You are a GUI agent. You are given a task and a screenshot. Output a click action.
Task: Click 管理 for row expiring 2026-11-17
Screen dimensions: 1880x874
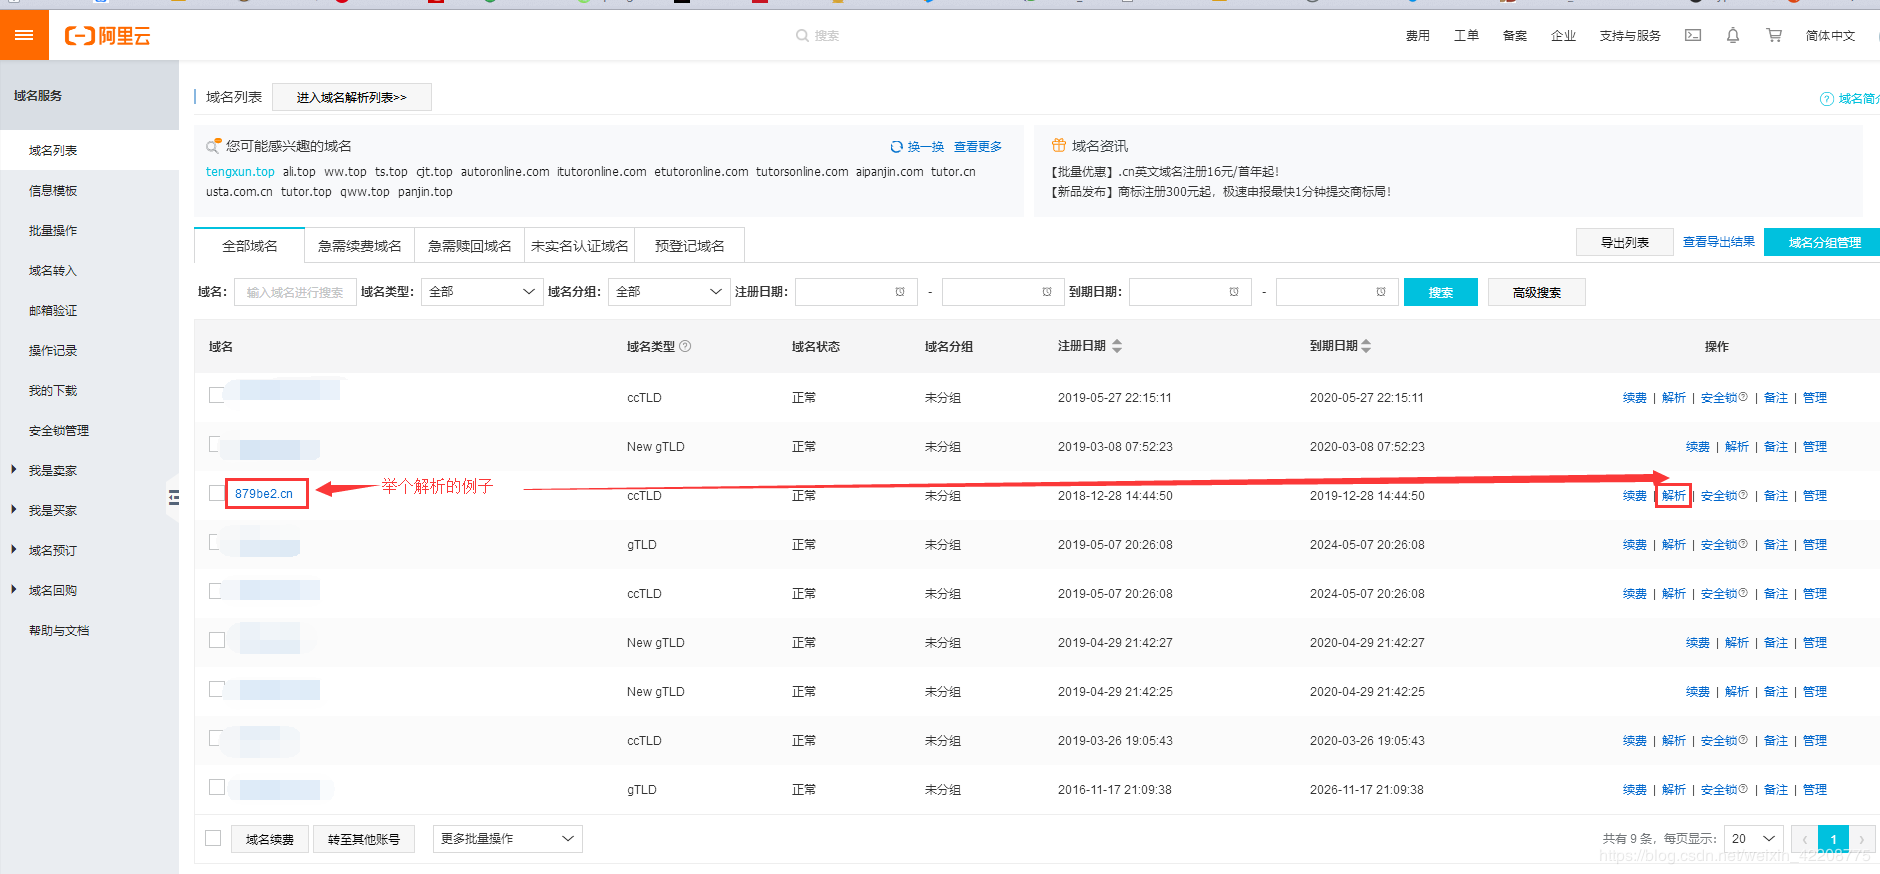[x=1815, y=790]
